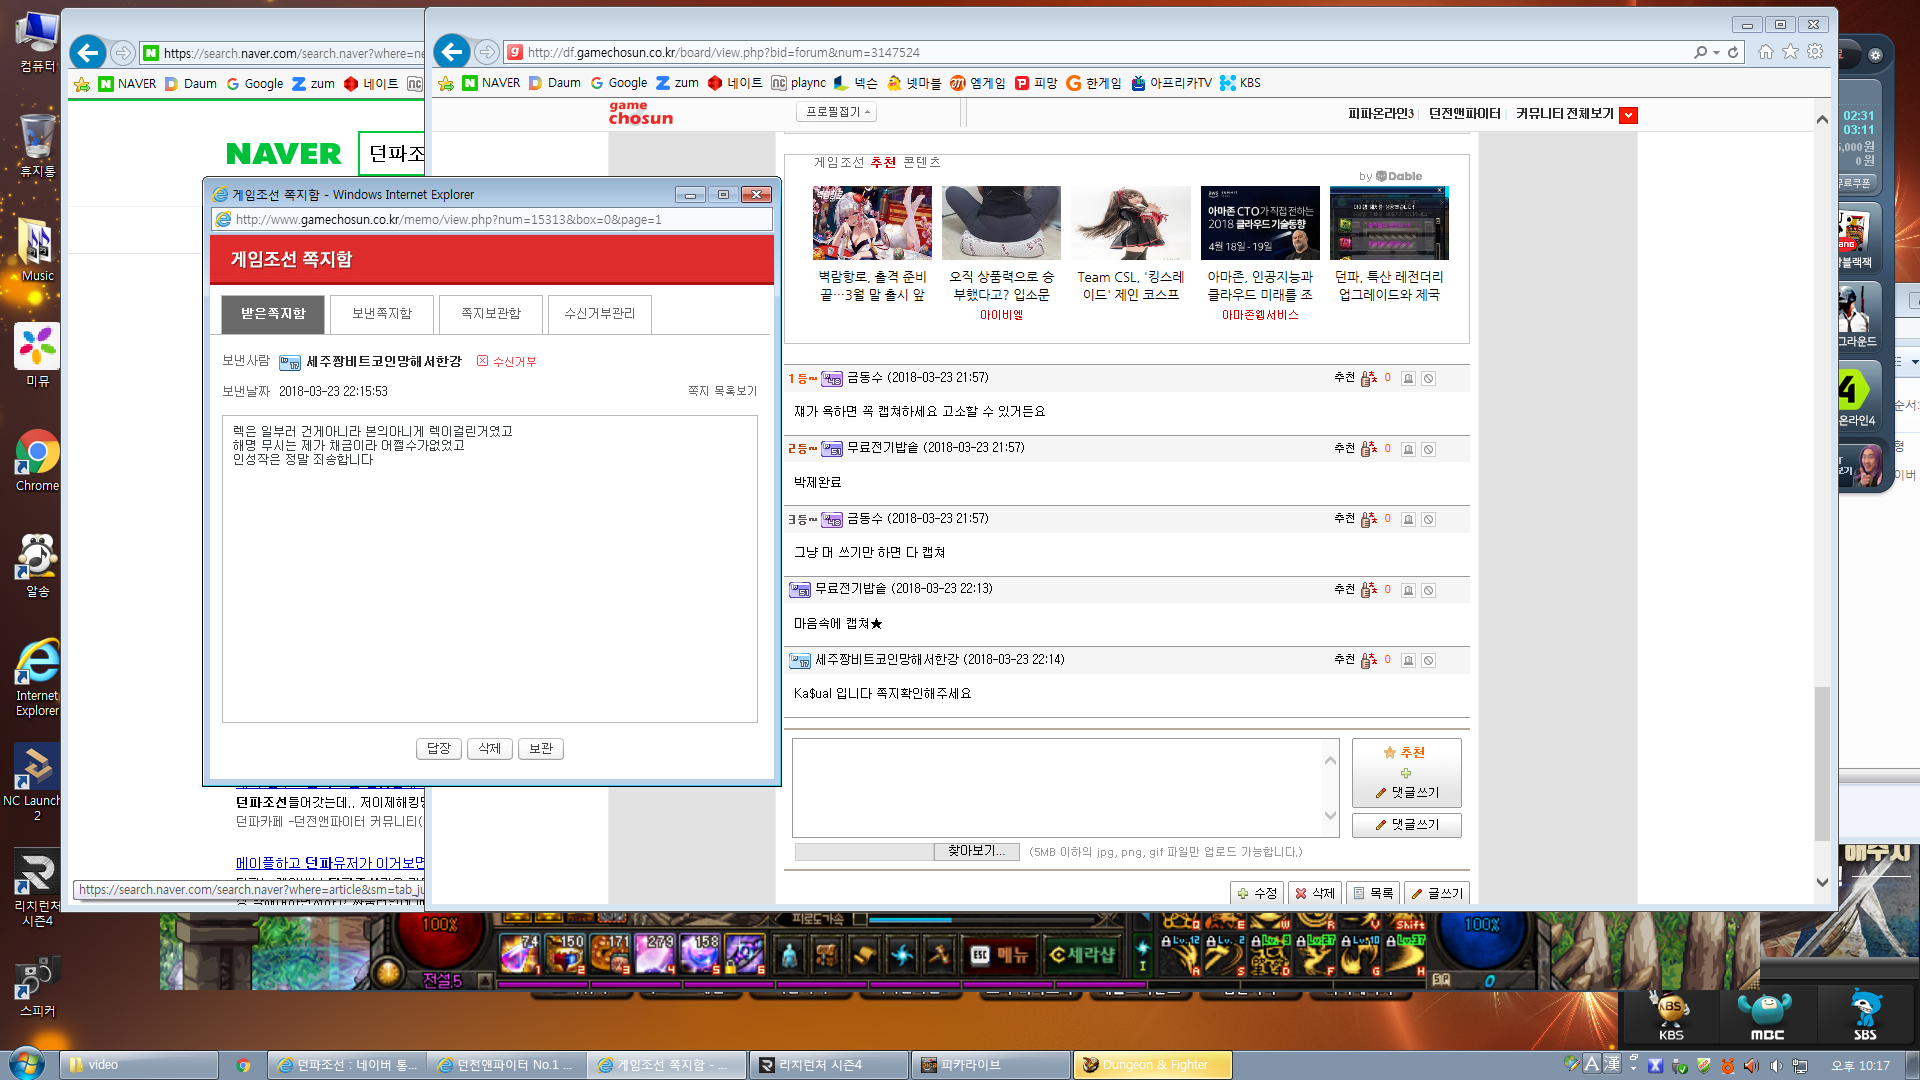Click the refresh icon in gamechosun address bar

tap(1733, 52)
